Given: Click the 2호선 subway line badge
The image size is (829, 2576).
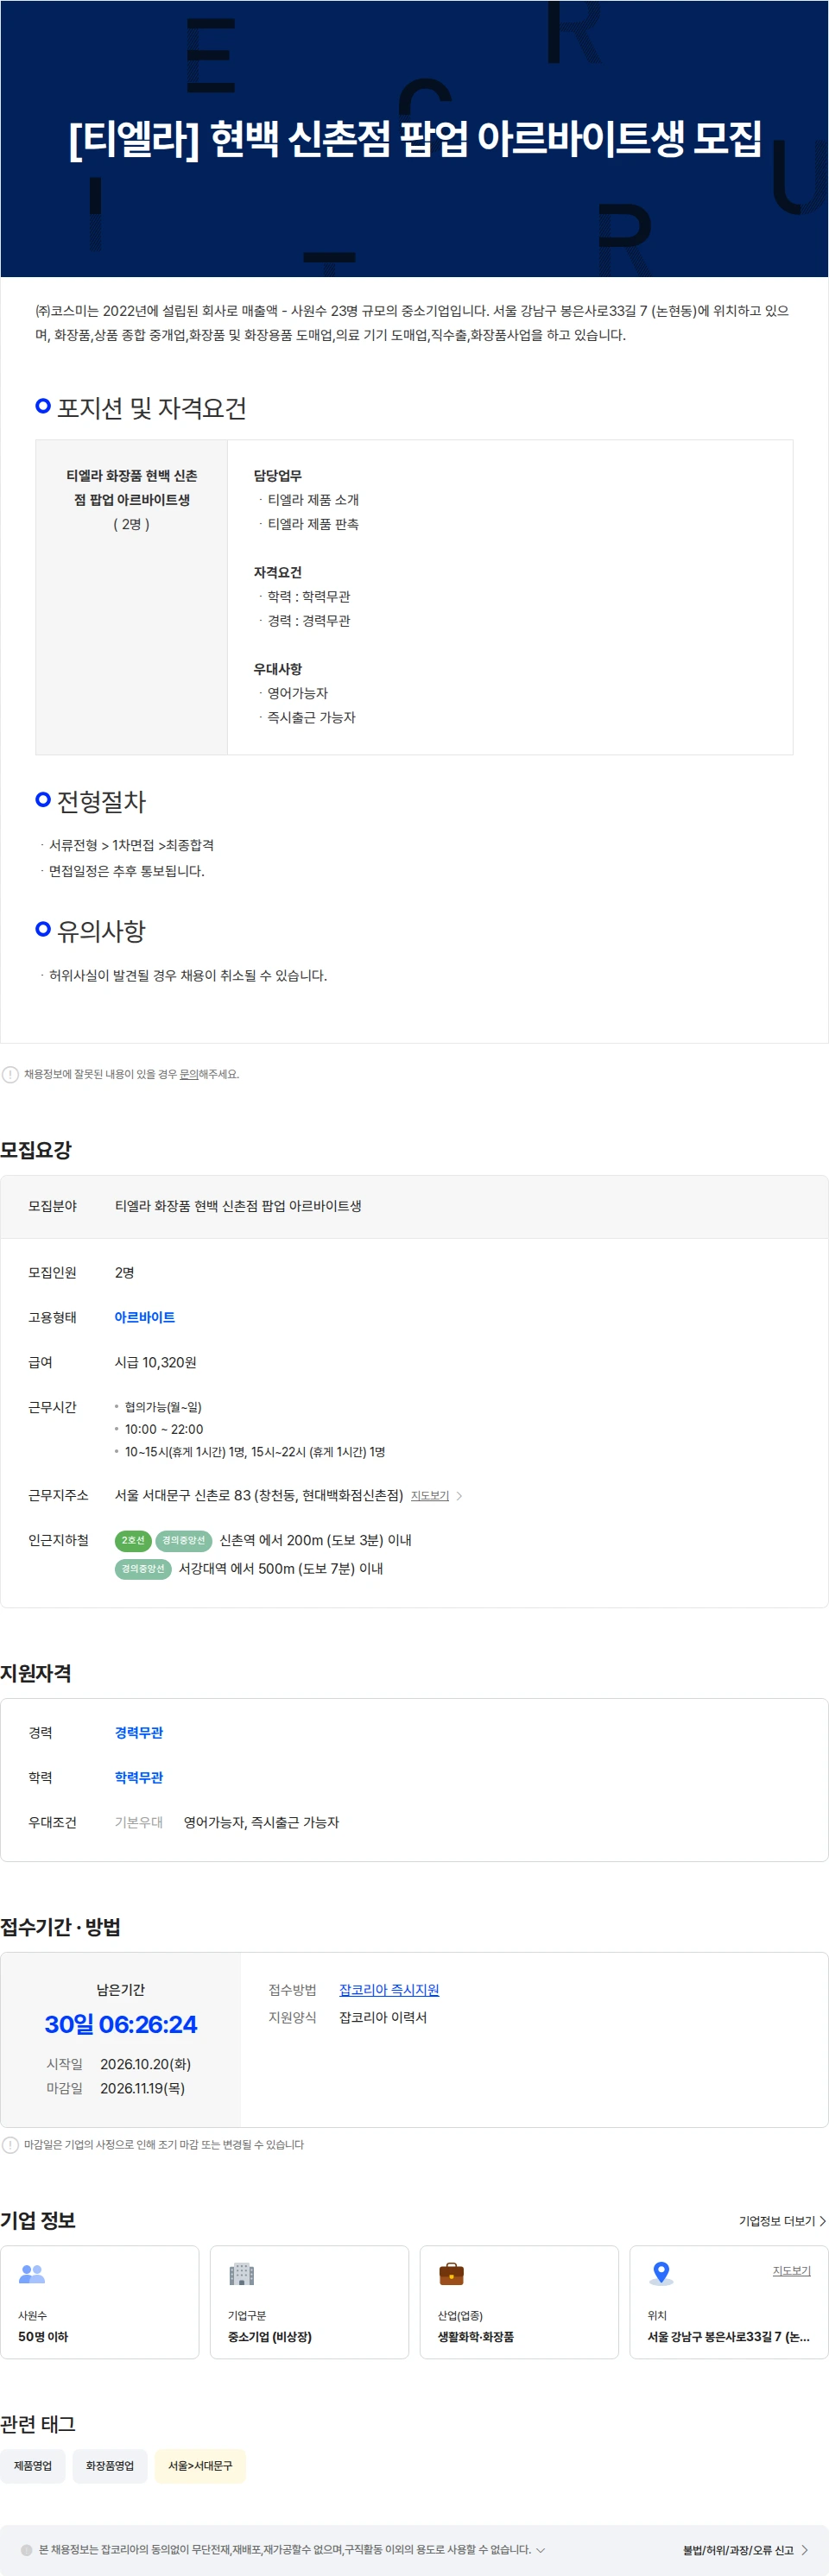Looking at the screenshot, I should pyautogui.click(x=133, y=1540).
